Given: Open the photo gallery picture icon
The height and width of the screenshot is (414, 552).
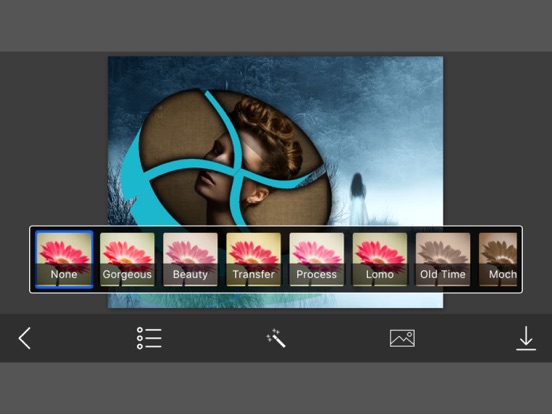Looking at the screenshot, I should 402,338.
